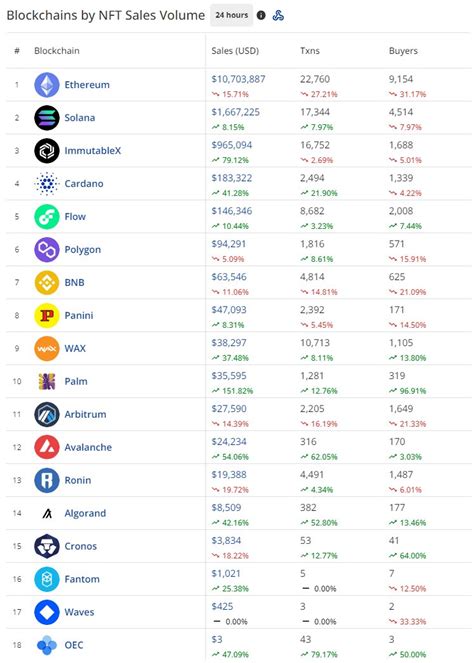Click the Solana logo icon
The width and height of the screenshot is (474, 663).
[47, 118]
